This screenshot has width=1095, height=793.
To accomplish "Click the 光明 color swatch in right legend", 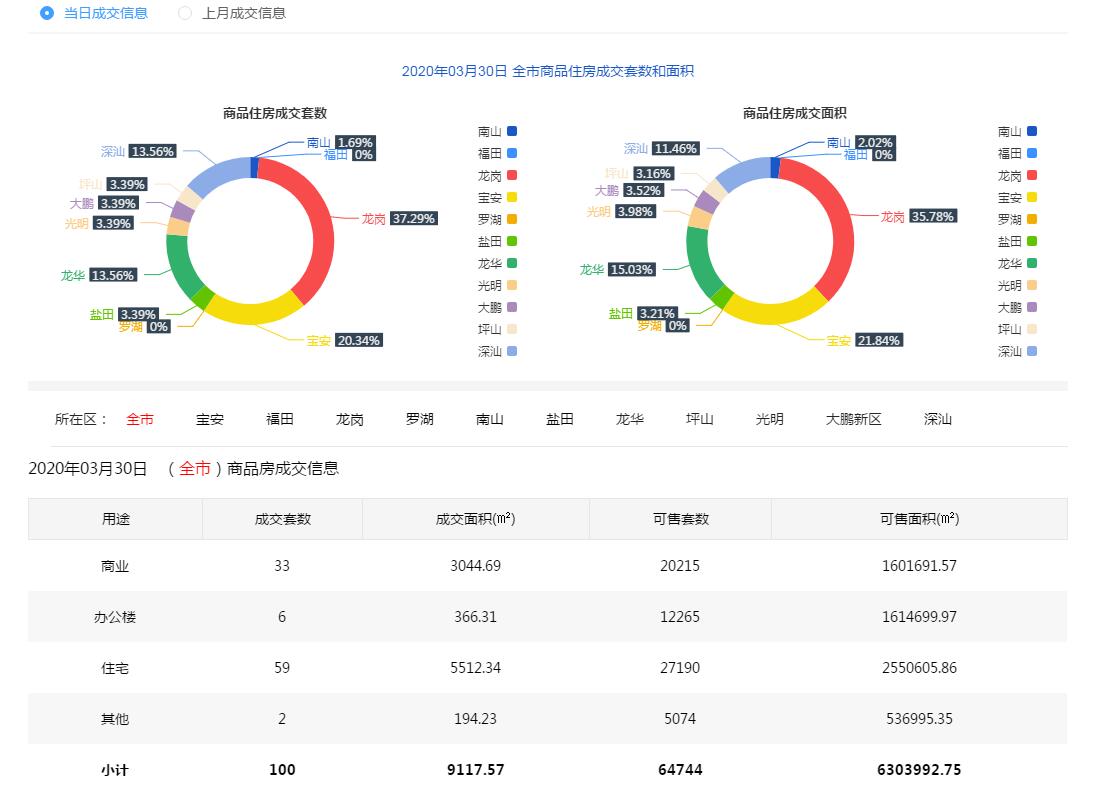I will [x=1032, y=285].
